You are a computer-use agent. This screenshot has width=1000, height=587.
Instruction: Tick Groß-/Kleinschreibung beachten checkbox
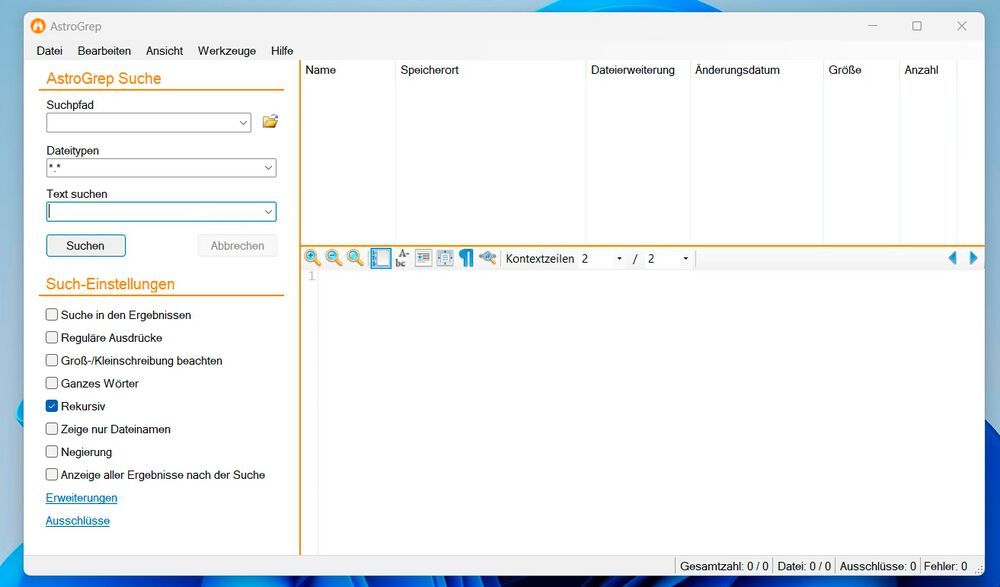pos(52,361)
